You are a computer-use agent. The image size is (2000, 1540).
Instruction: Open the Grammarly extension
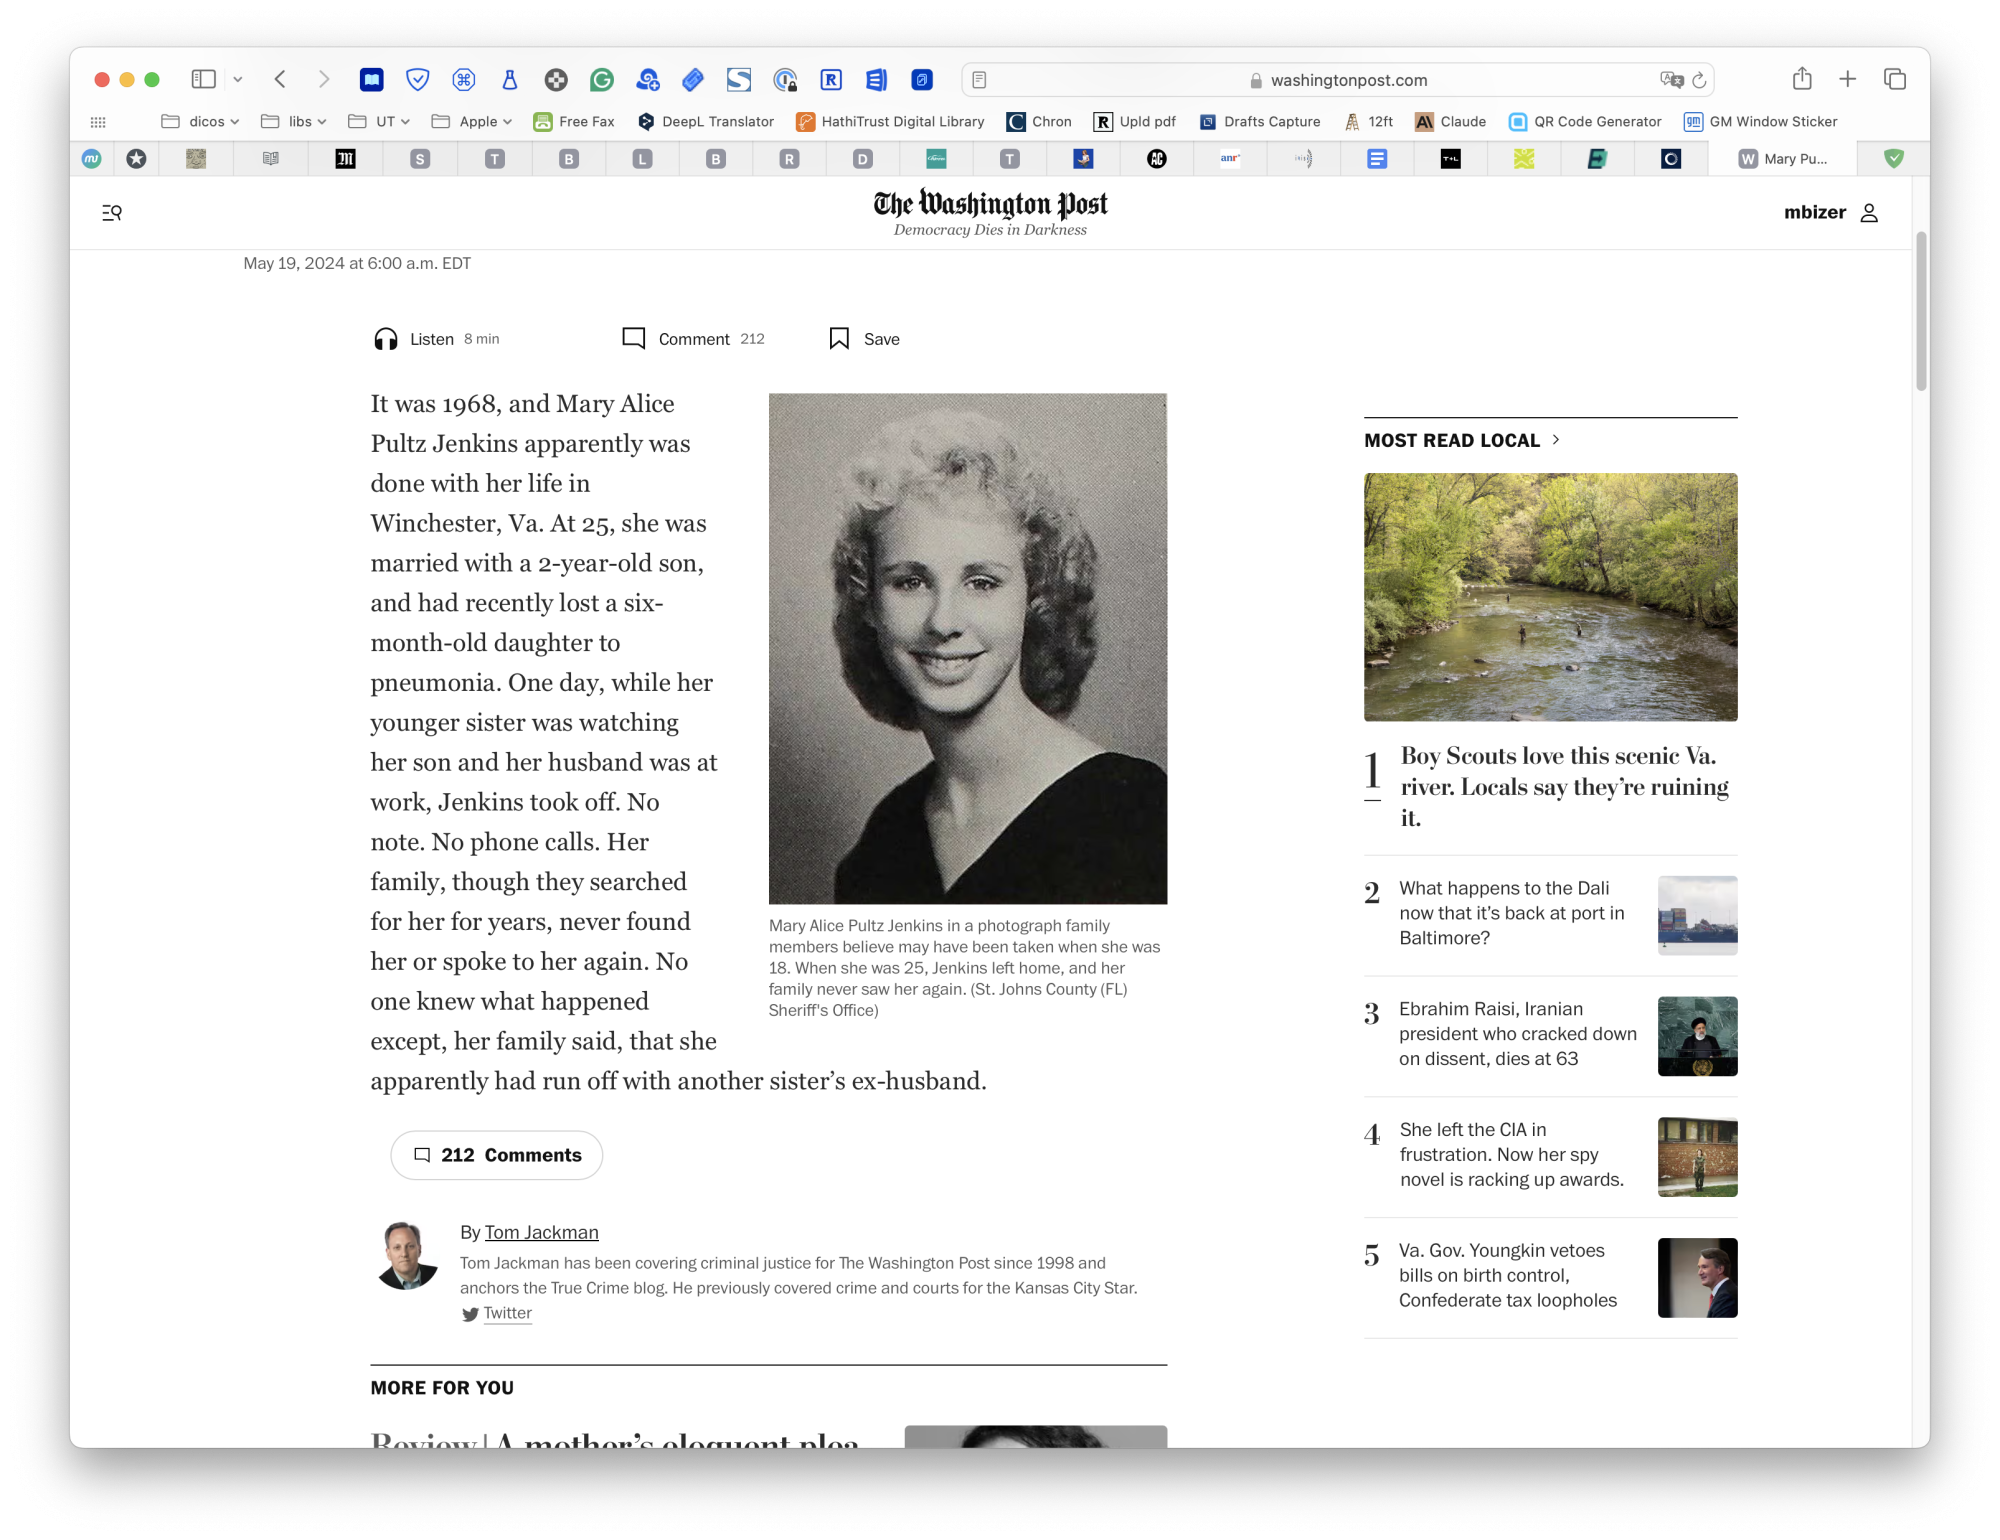(x=602, y=79)
